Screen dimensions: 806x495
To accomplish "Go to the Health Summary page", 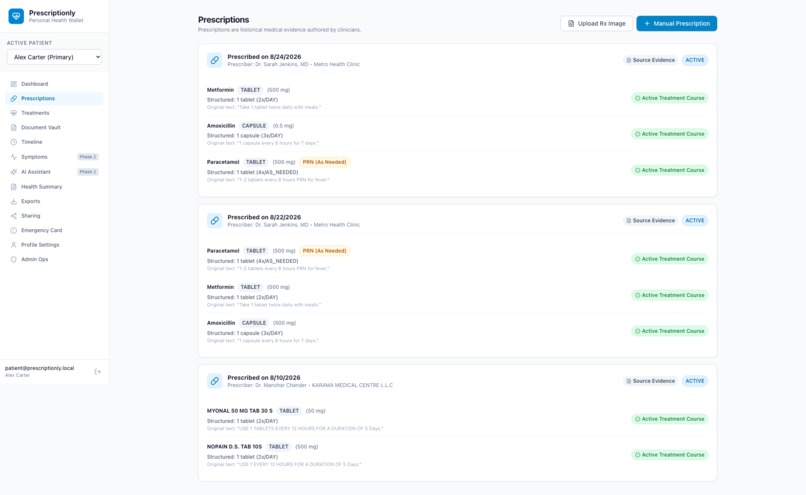I will pos(54,187).
